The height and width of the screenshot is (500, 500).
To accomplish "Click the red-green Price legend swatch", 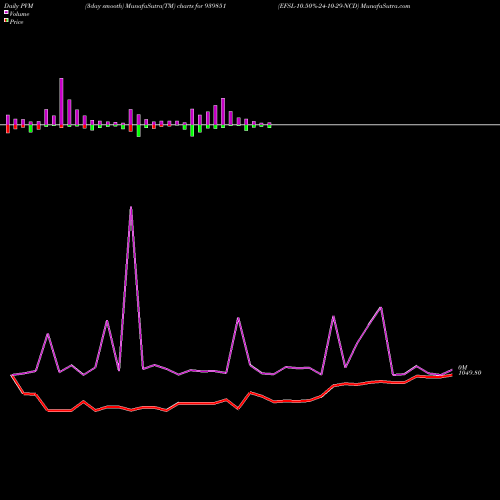I will pos(6,20).
